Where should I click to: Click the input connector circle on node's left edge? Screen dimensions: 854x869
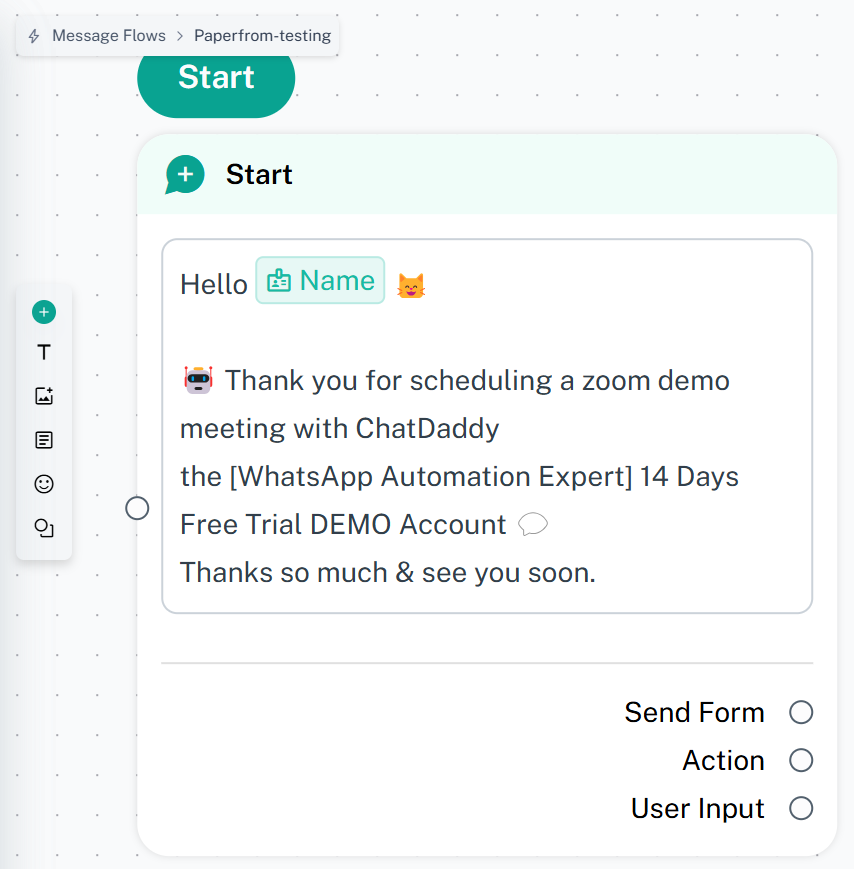point(137,508)
